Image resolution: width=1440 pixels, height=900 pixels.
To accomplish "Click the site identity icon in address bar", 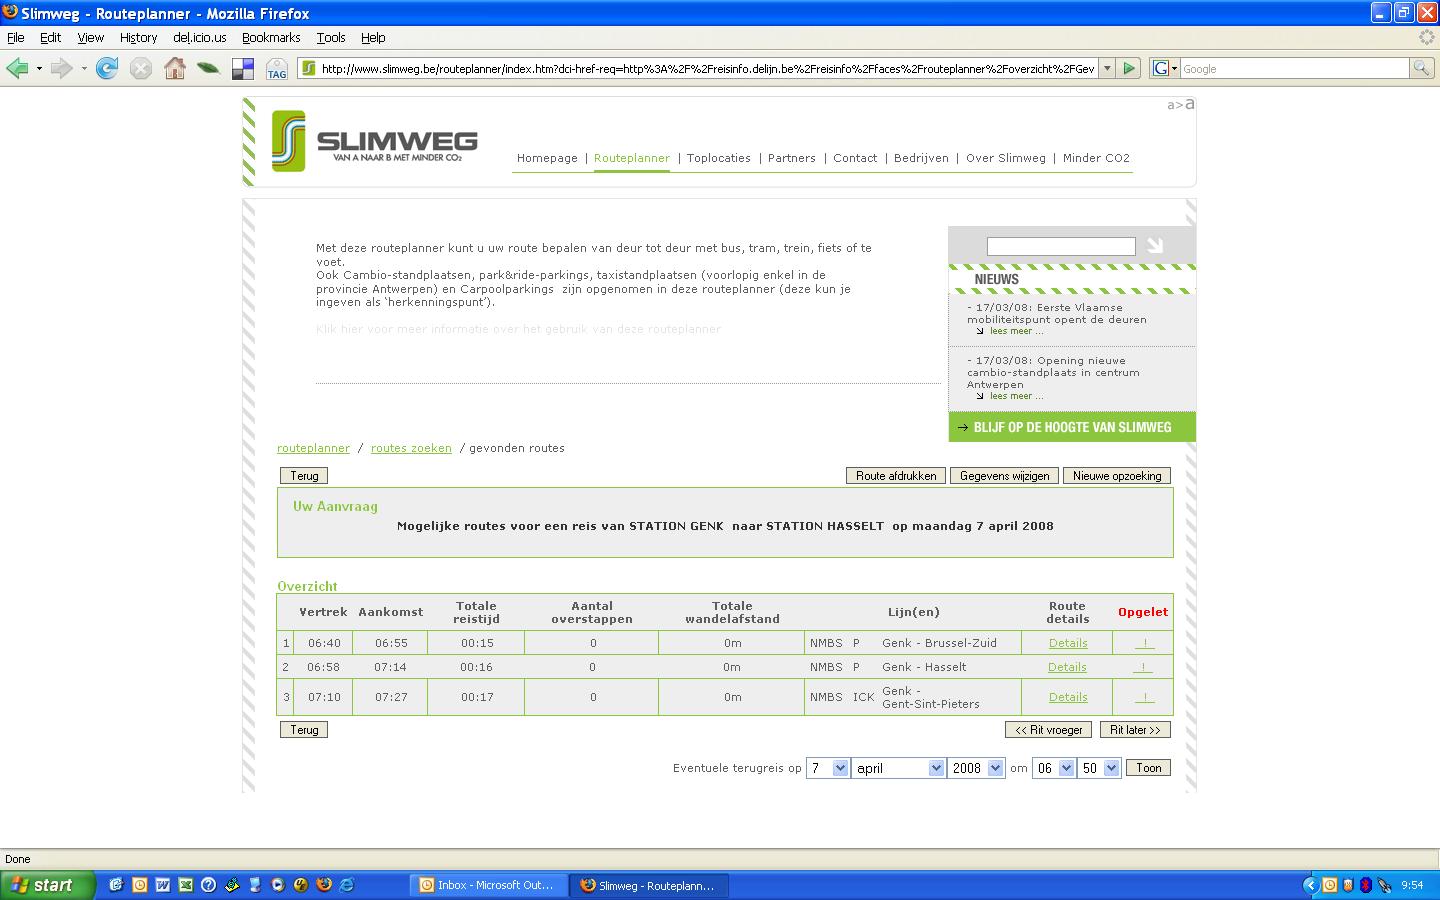I will point(309,68).
